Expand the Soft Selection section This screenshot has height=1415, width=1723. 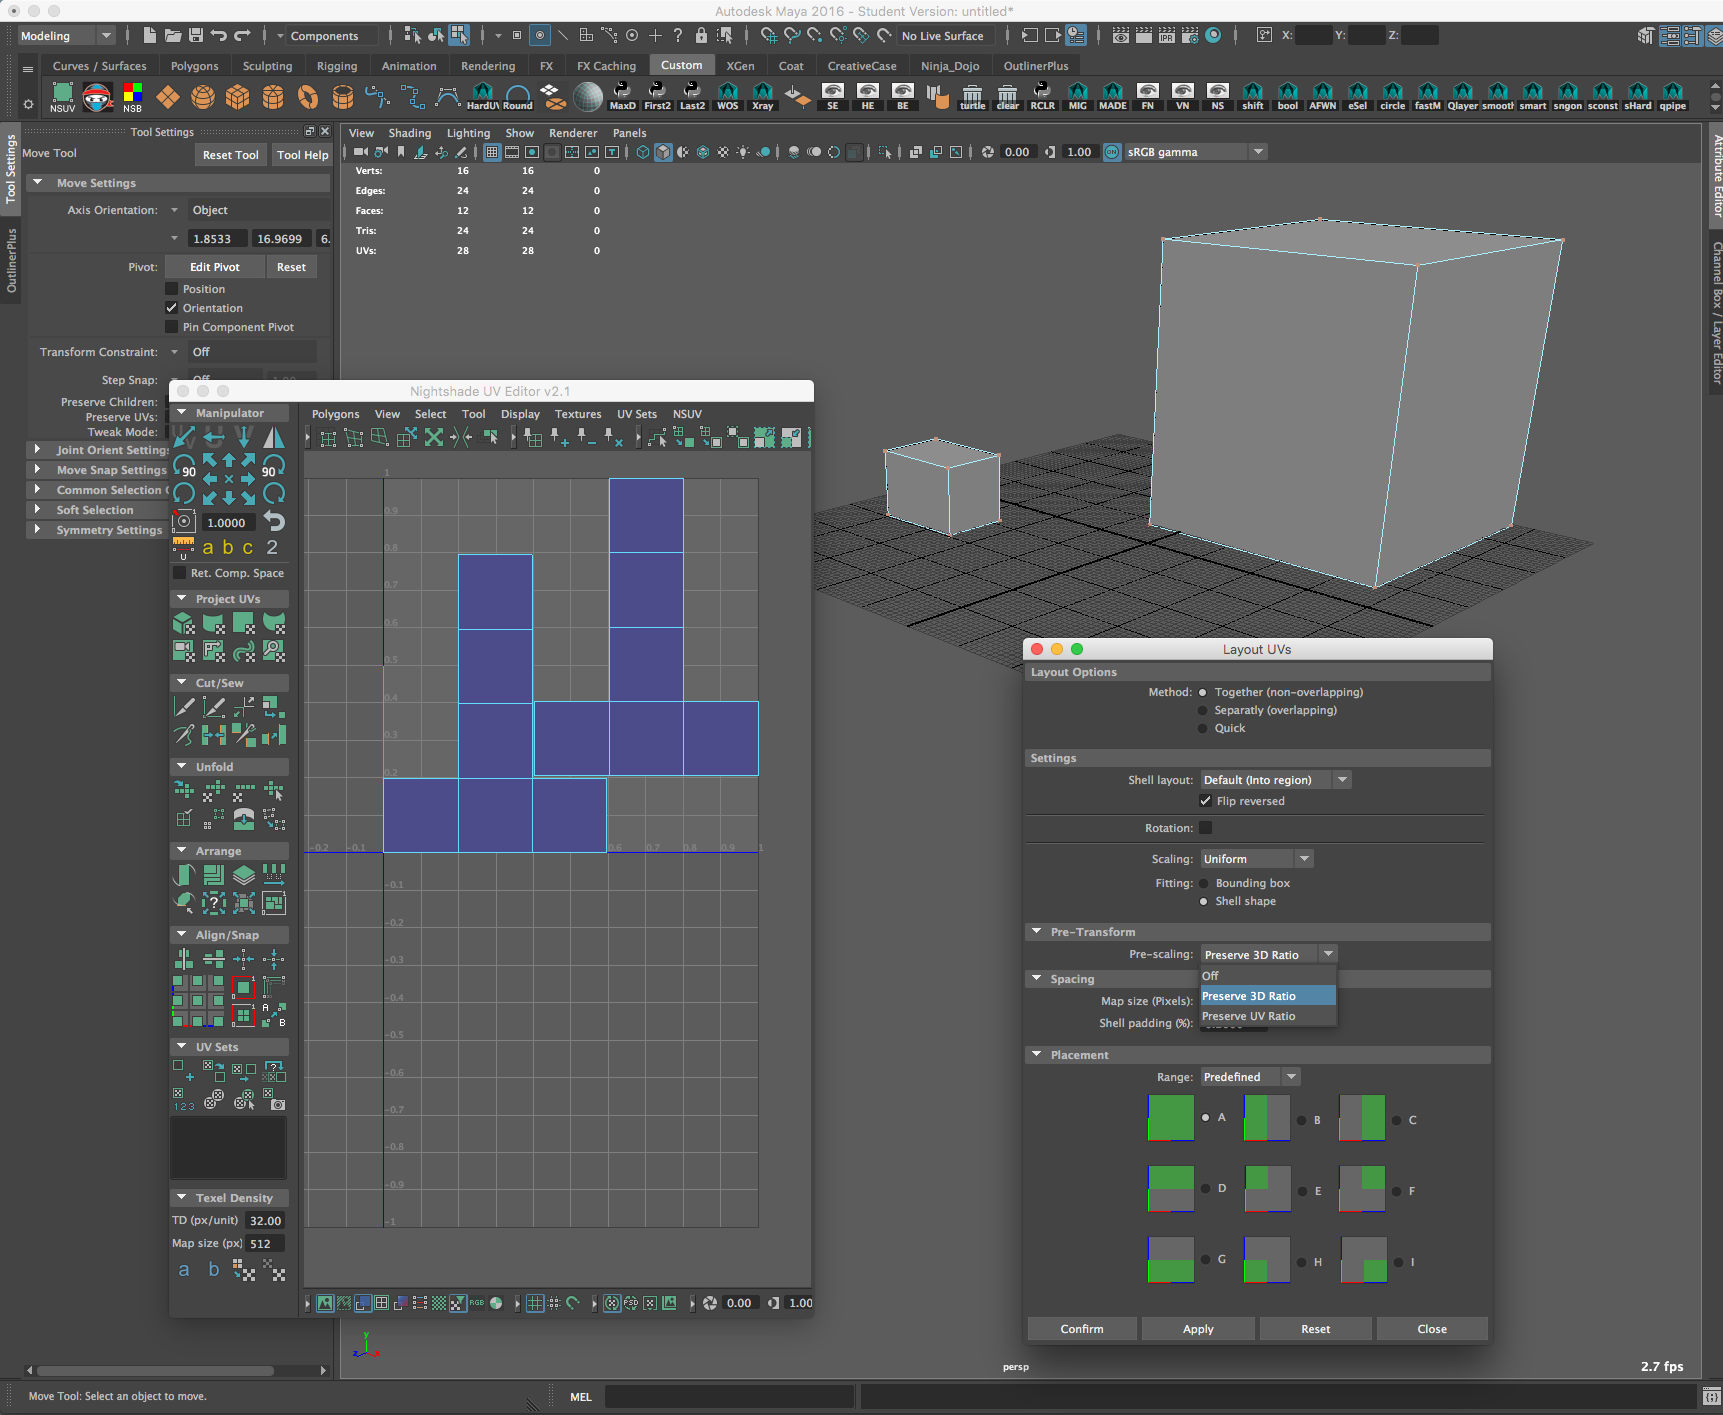[x=37, y=510]
